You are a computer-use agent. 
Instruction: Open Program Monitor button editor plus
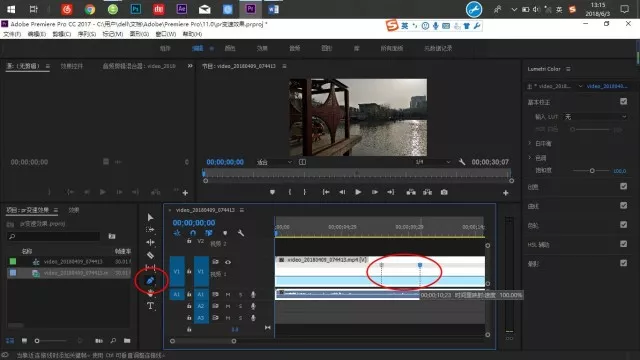(x=506, y=193)
